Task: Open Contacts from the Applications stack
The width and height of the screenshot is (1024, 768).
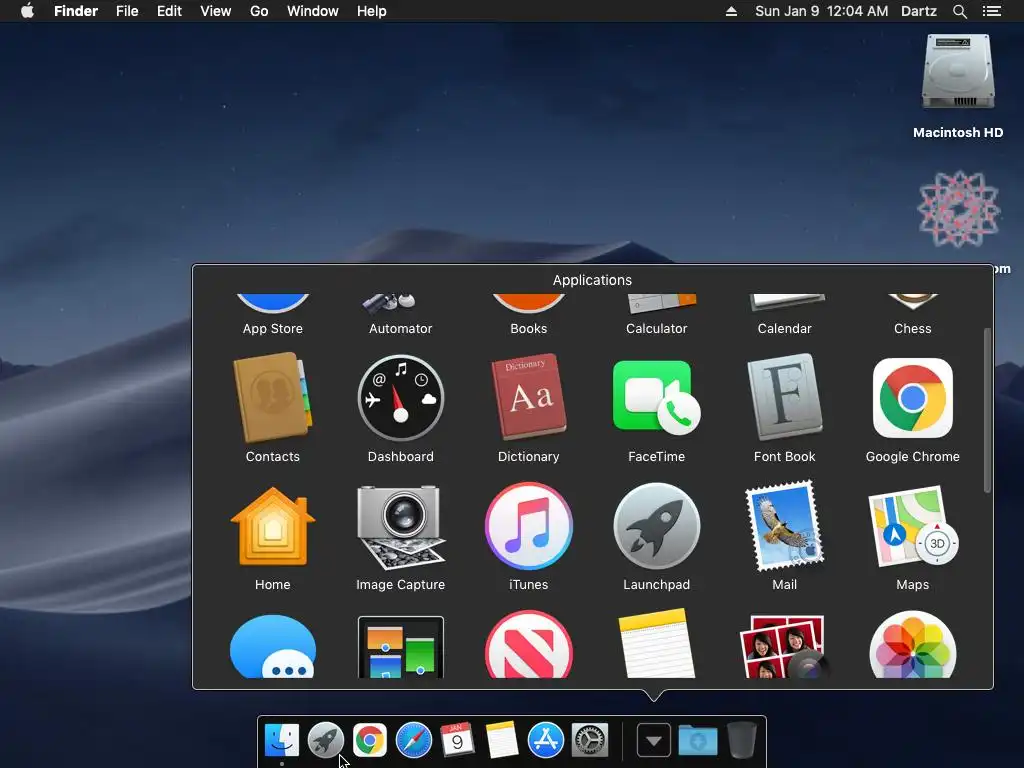Action: click(x=272, y=399)
